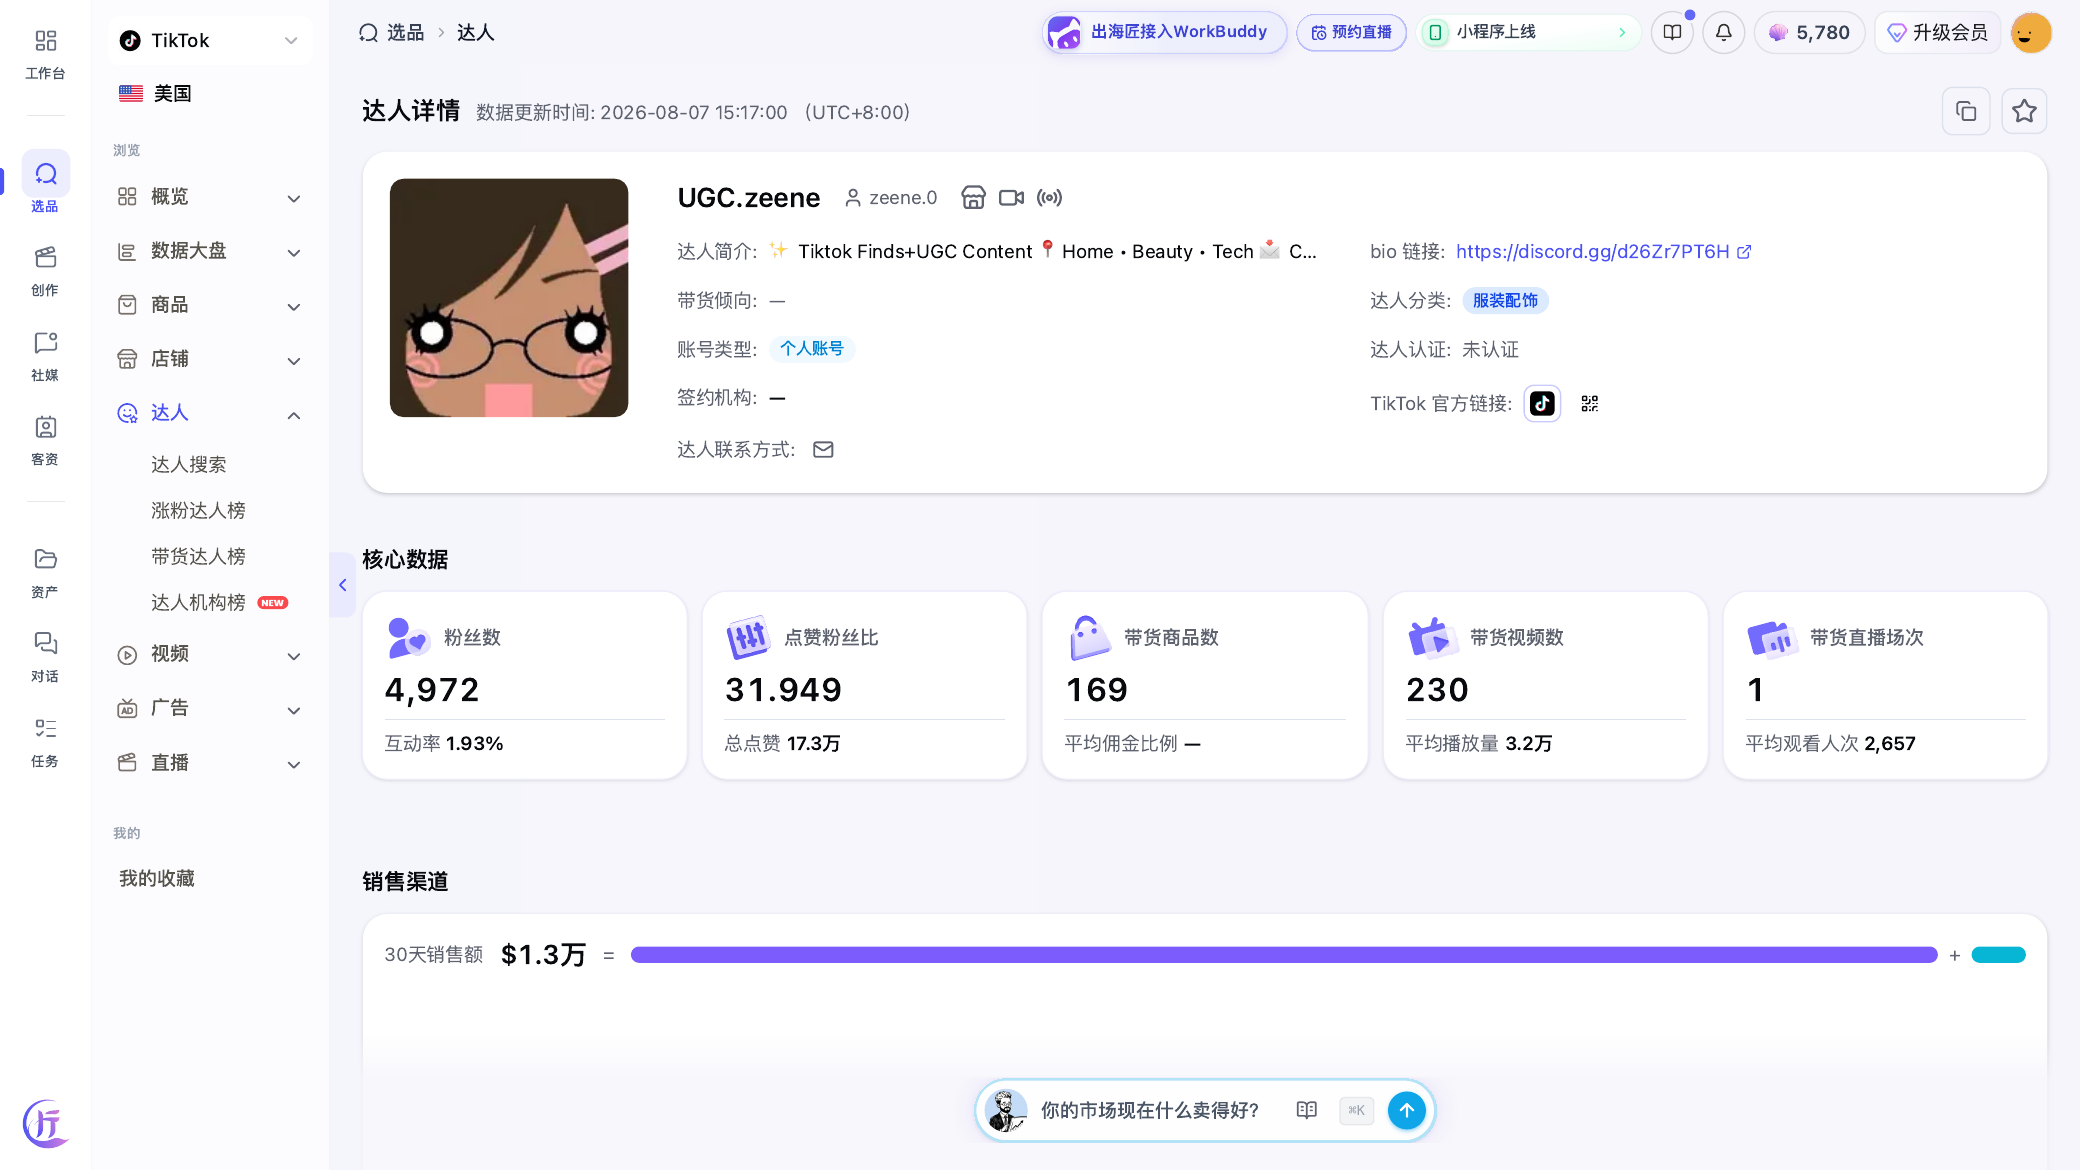This screenshot has height=1170, width=2080.
Task: Open the TikTok official link icon
Action: coord(1542,403)
